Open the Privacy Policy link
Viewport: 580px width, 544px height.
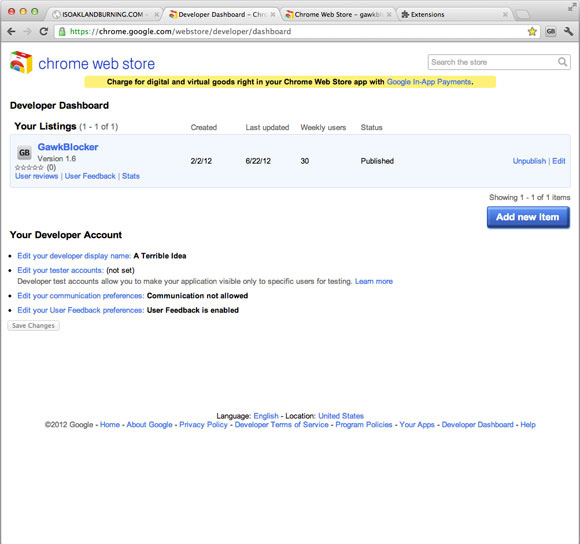click(x=203, y=425)
